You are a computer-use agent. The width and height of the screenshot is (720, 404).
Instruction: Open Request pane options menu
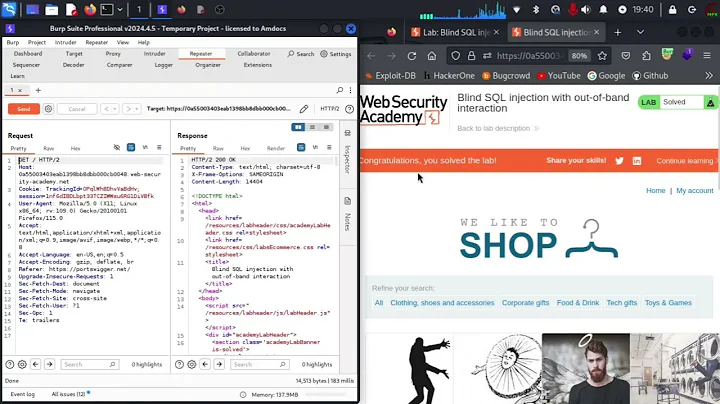[159, 147]
